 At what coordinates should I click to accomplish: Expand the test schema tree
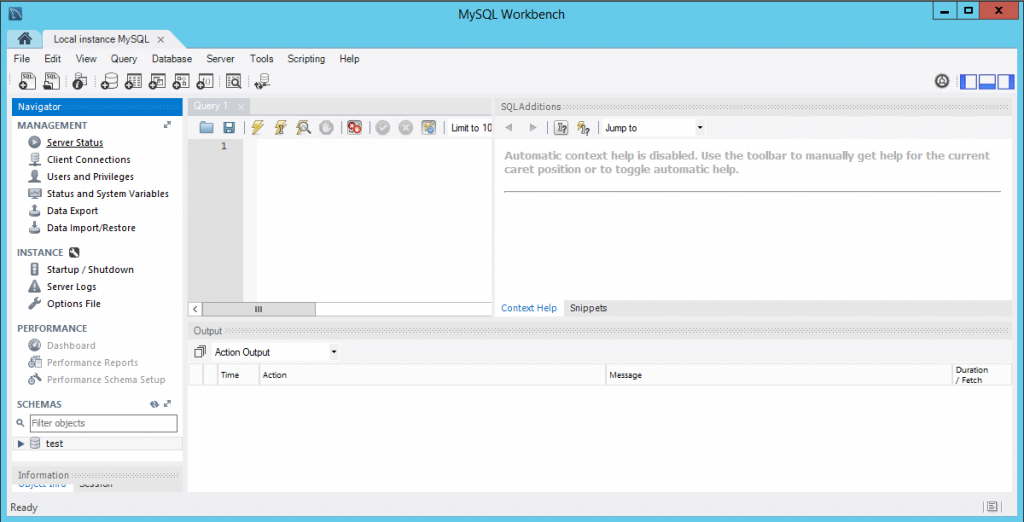pos(21,444)
